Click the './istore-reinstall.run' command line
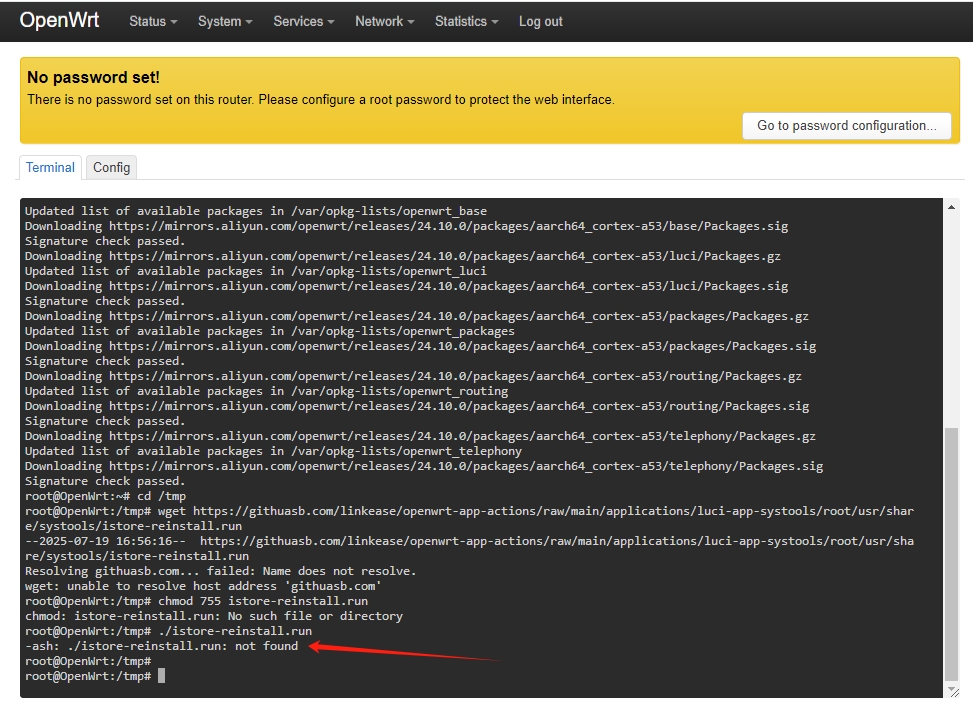 point(168,631)
